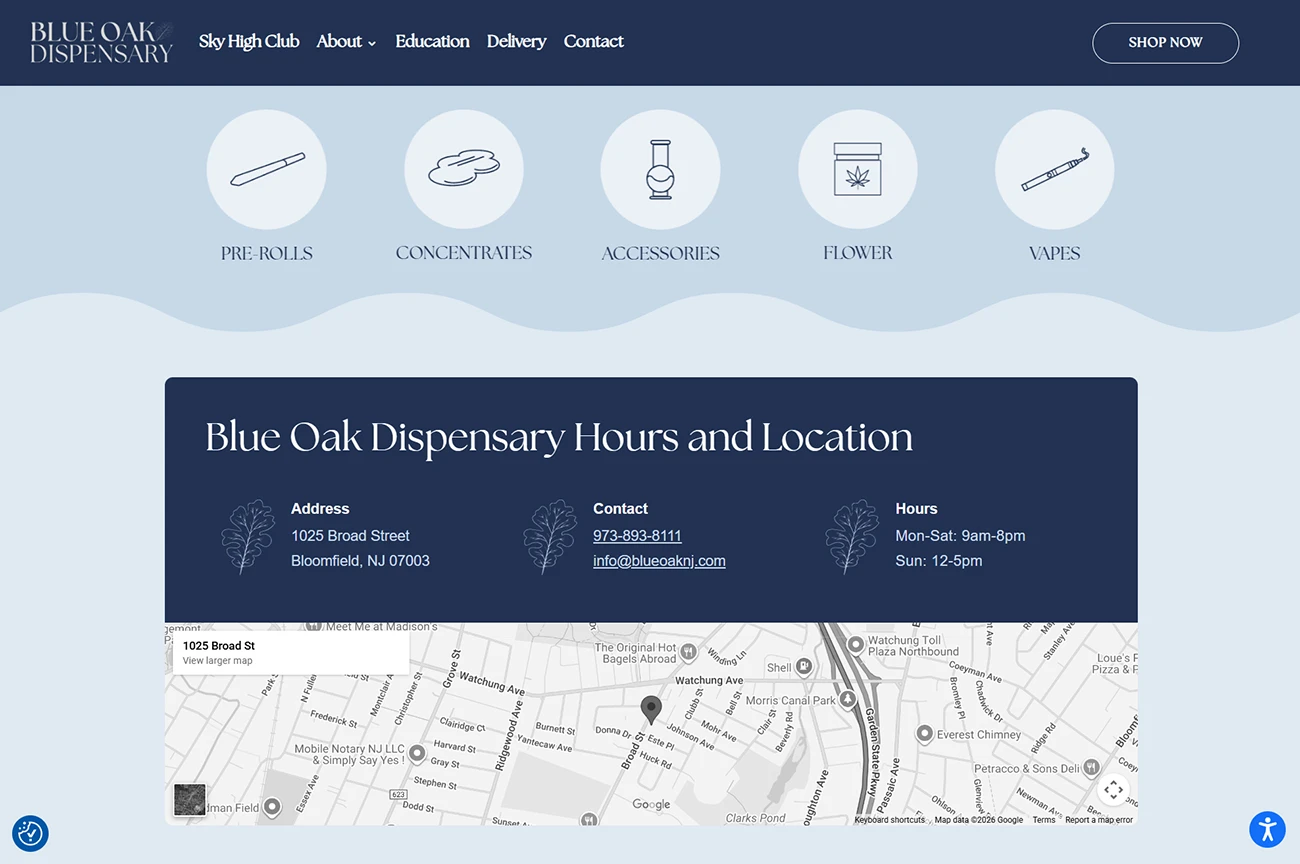Click the FLOWER label

click(x=858, y=253)
